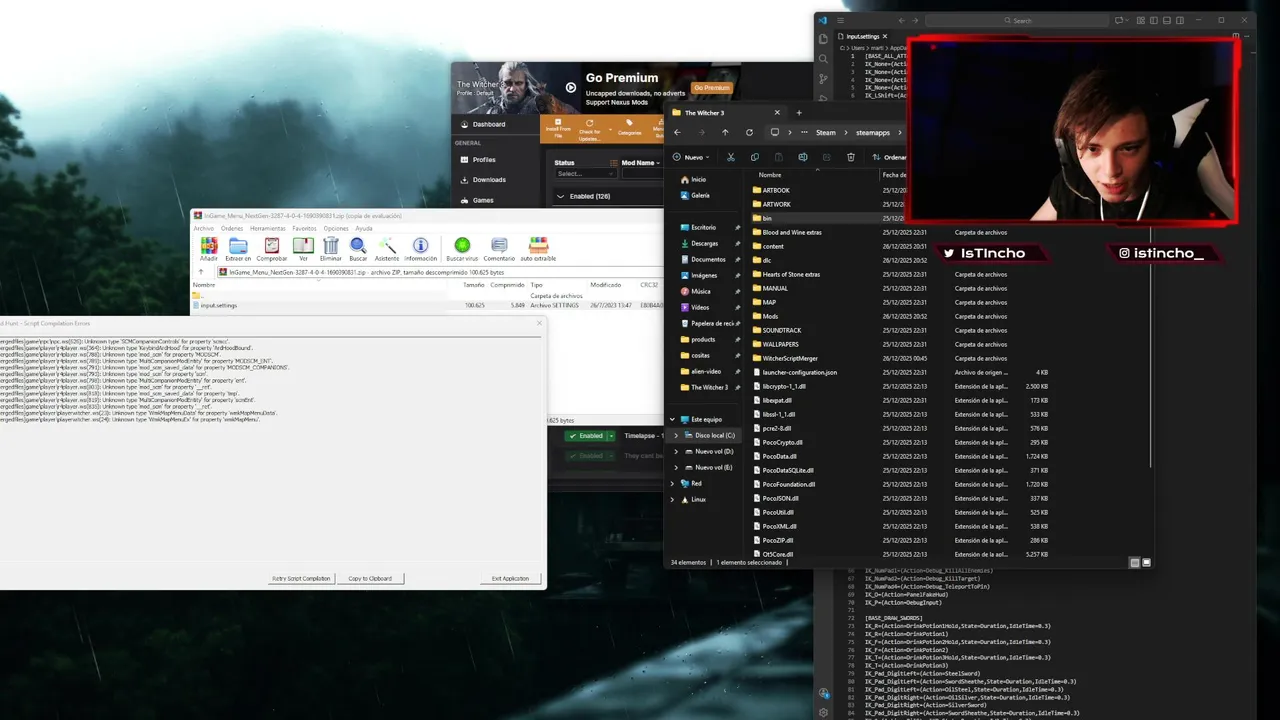This screenshot has height=720, width=1280.
Task: Expand Disco local (C:) tree node
Action: pyautogui.click(x=675, y=436)
